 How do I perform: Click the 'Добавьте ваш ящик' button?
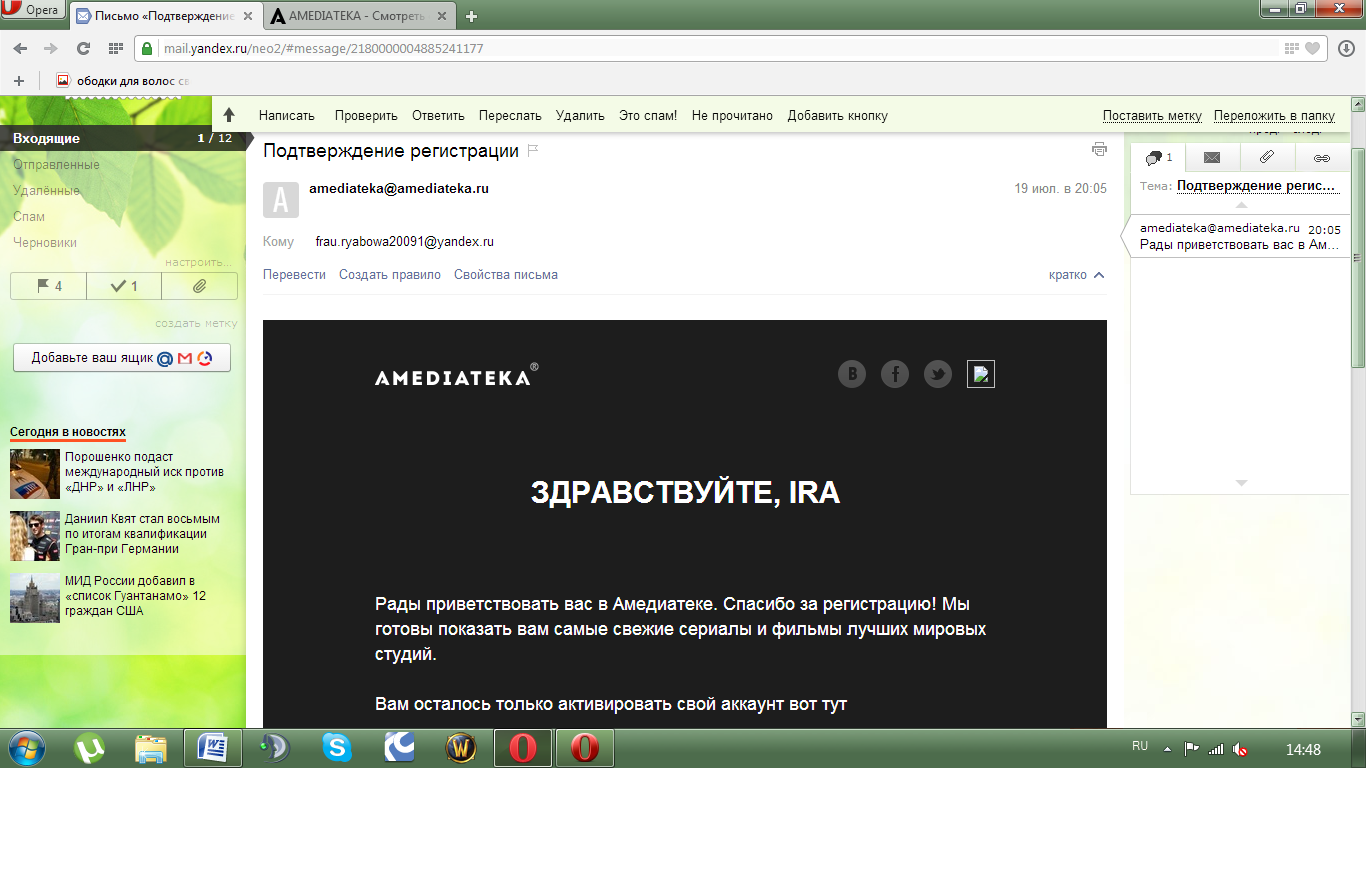(122, 358)
